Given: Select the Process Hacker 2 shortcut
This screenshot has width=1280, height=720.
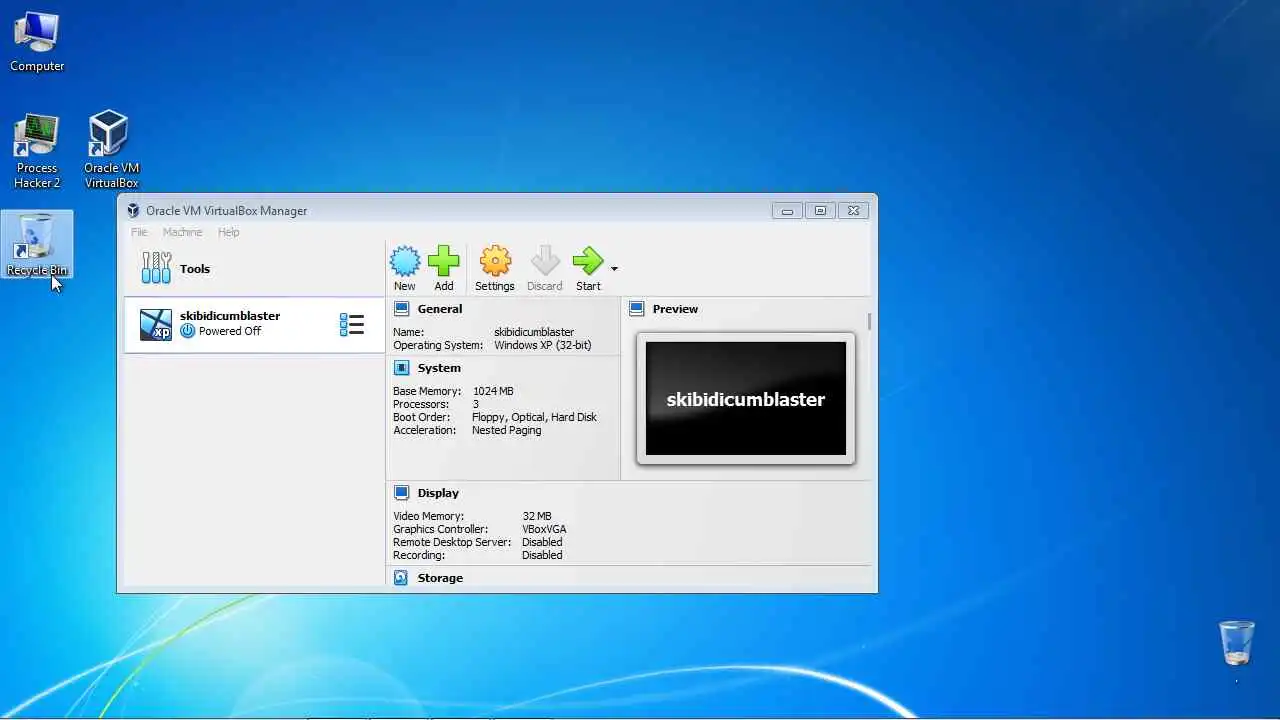Looking at the screenshot, I should click(37, 151).
